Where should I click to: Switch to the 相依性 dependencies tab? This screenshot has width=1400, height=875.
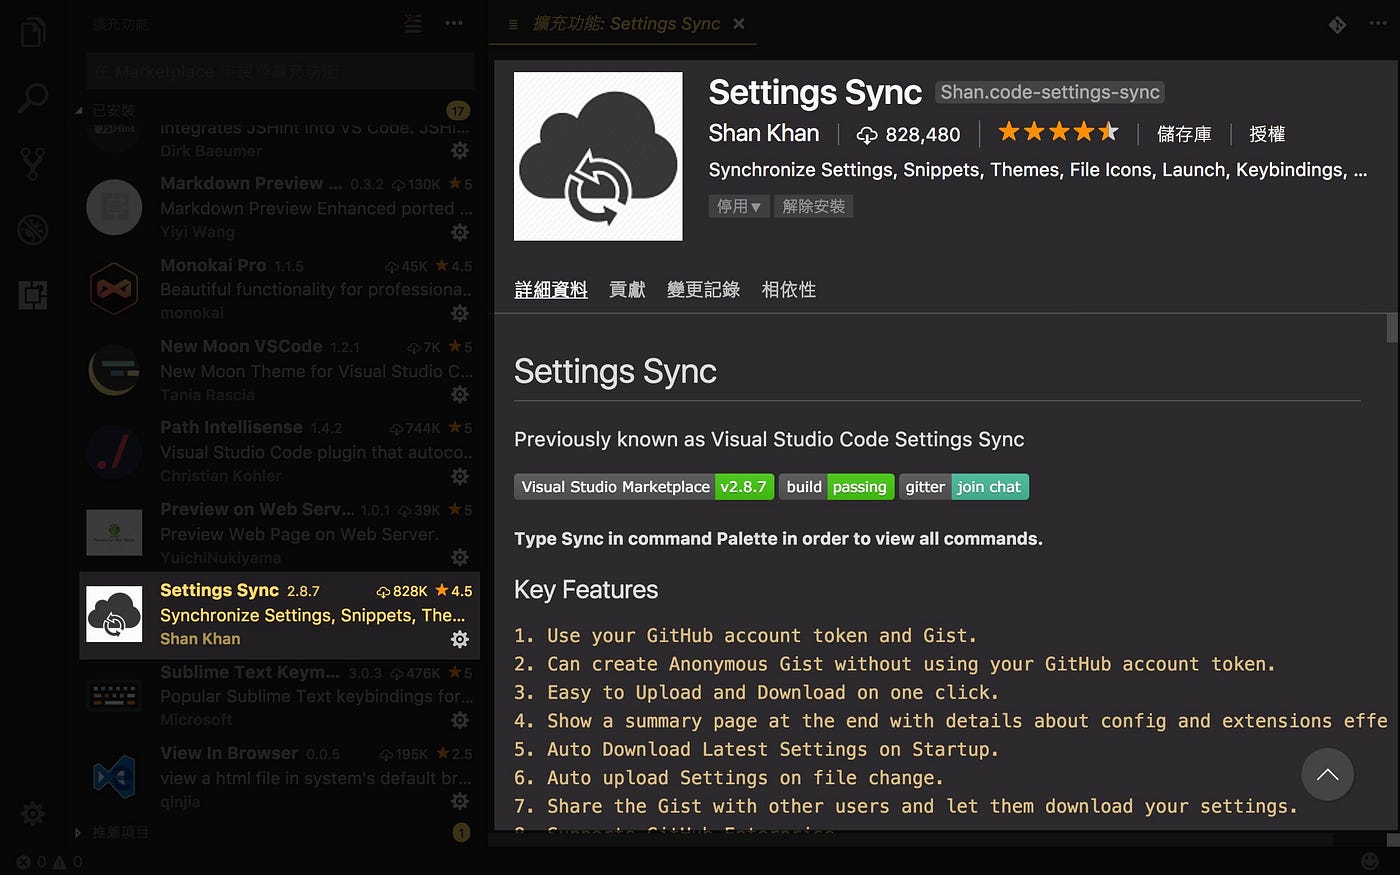788,289
